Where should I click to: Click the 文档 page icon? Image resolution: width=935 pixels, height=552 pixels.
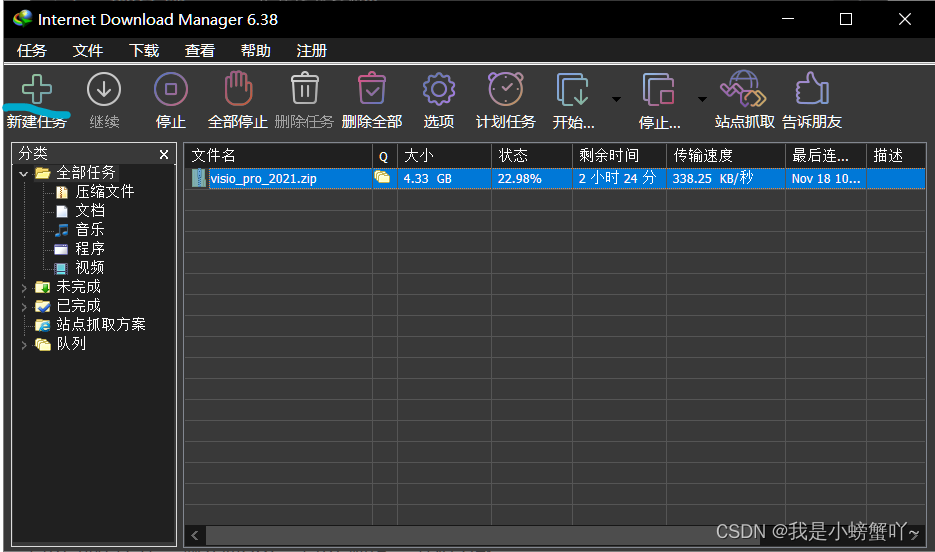(61, 211)
